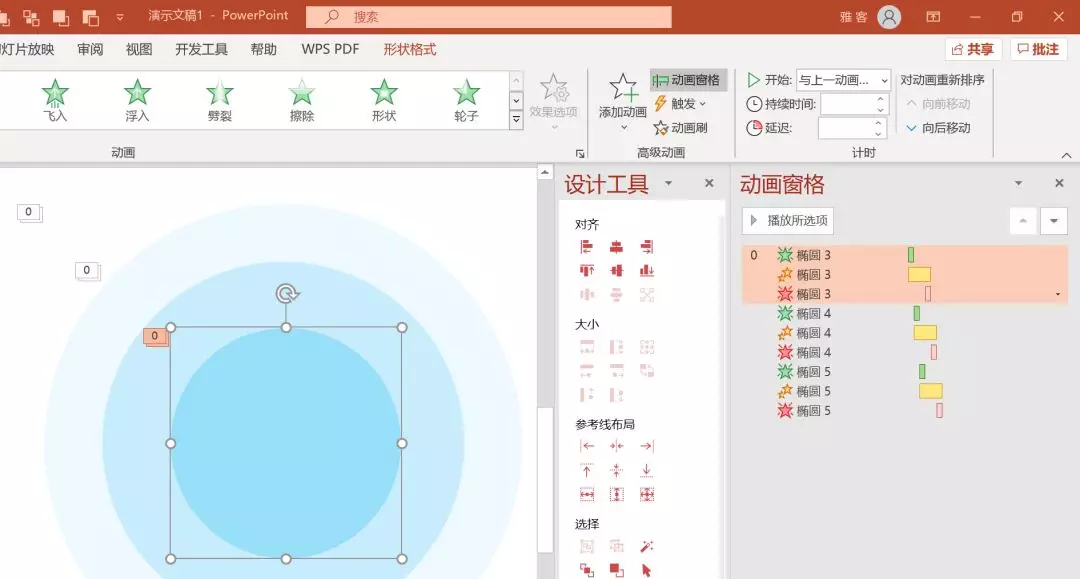Click the cursor pointer icon in 选择
Image resolution: width=1080 pixels, height=579 pixels.
[x=647, y=570]
